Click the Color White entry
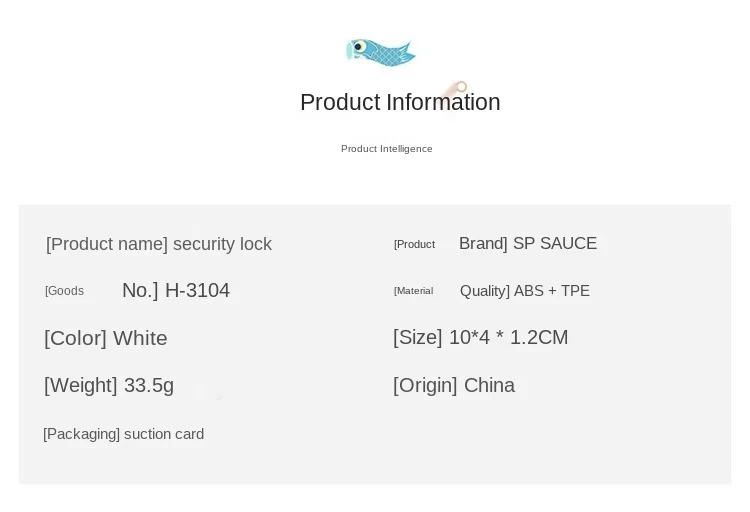 (106, 338)
